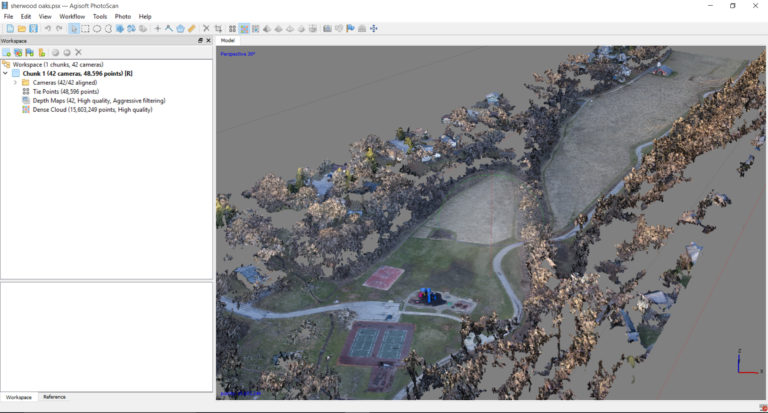
Task: Choose the Rectangle Selection tool
Action: [85, 28]
